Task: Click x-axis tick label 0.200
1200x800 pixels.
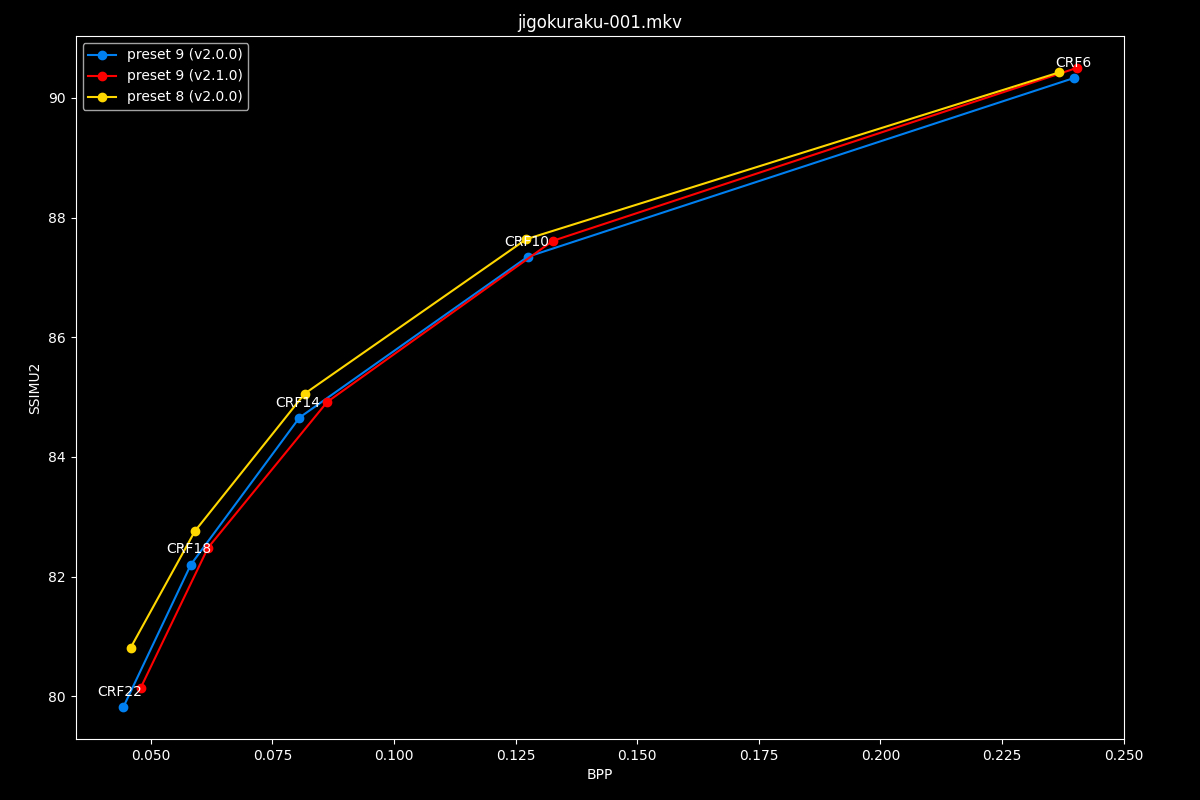Action: (x=880, y=756)
